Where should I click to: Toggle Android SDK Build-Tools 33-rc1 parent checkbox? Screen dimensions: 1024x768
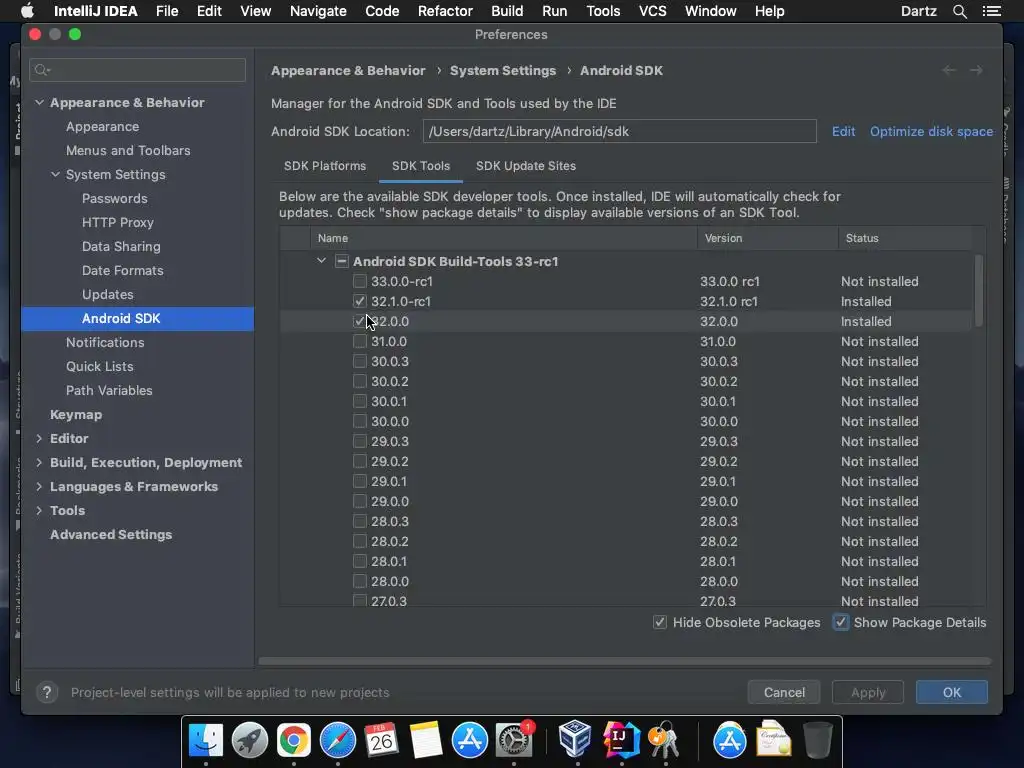[342, 261]
